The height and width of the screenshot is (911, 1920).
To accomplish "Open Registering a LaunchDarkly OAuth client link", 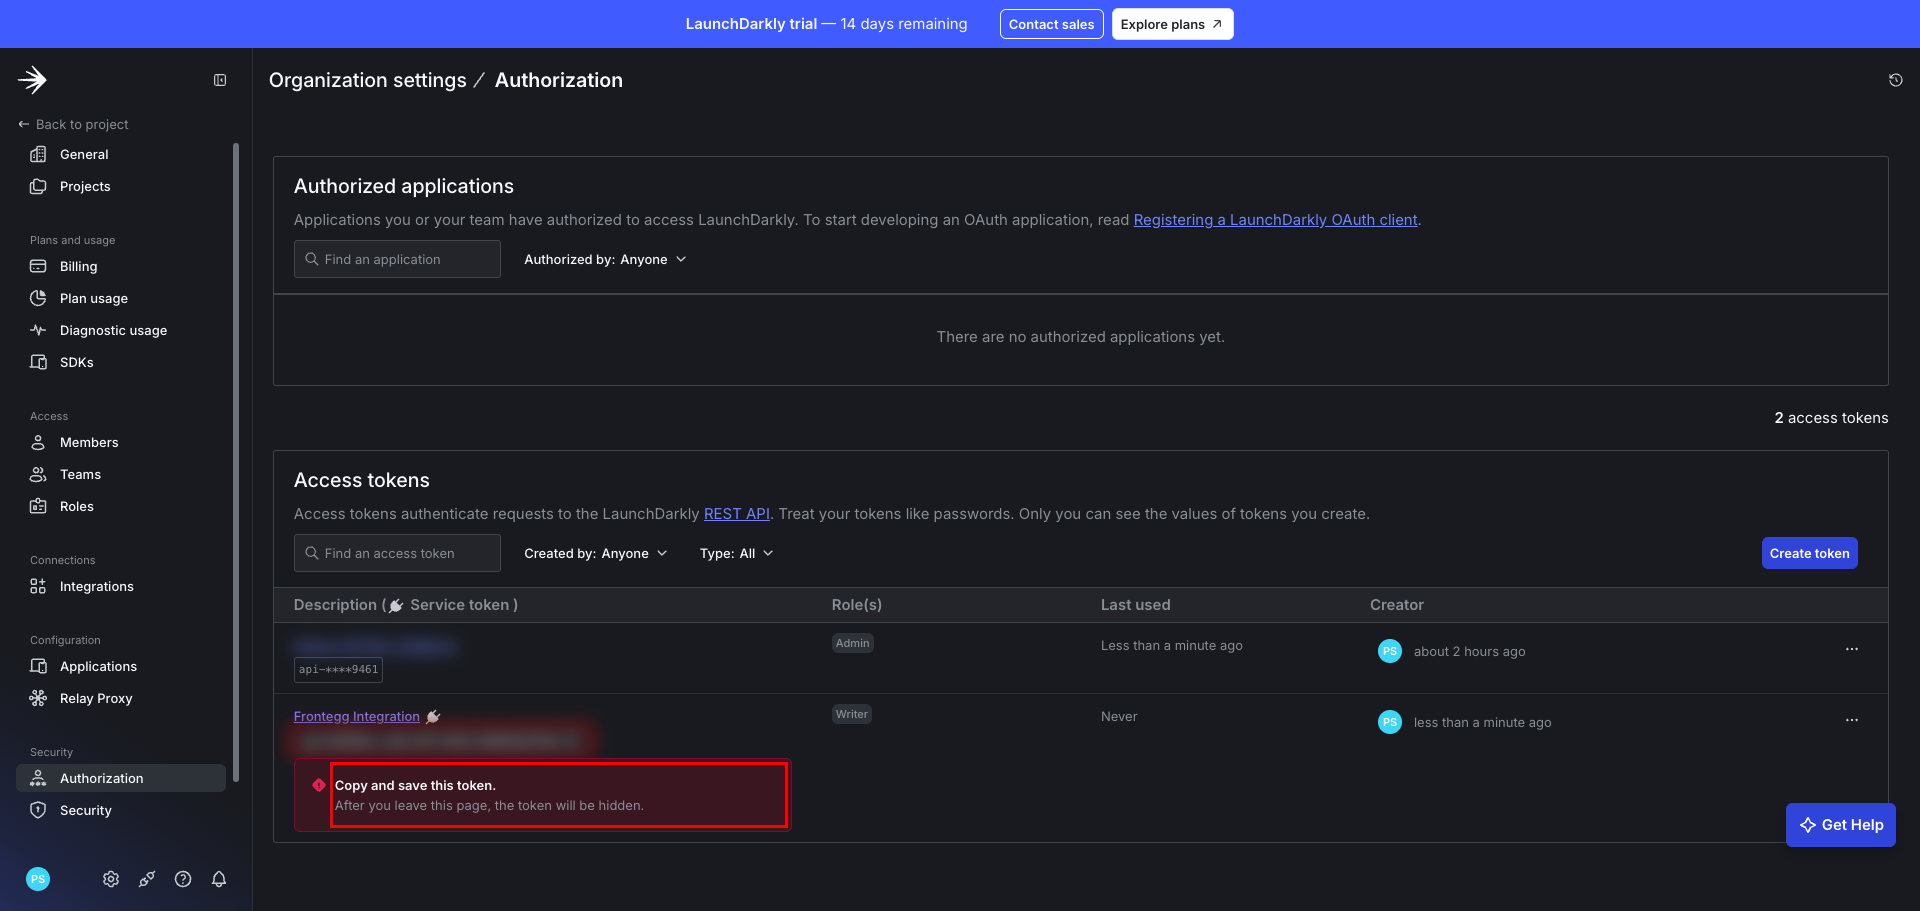I will [x=1275, y=220].
